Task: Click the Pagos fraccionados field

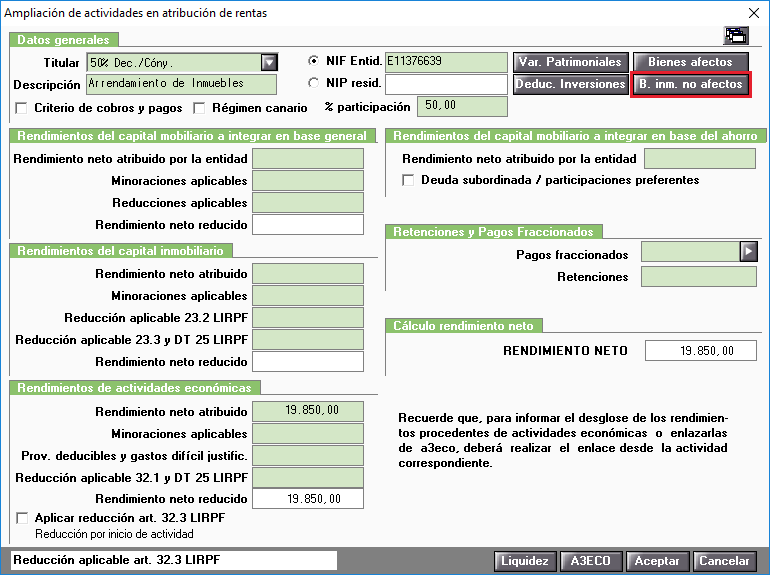Action: (690, 251)
